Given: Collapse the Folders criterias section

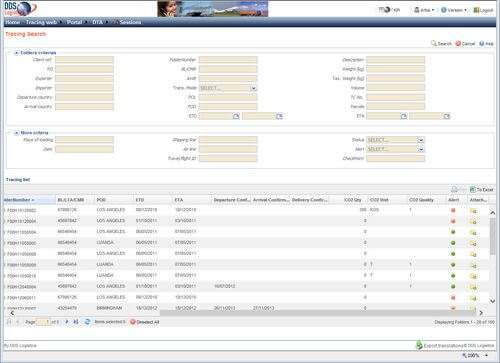Looking at the screenshot, I should click(16, 53).
